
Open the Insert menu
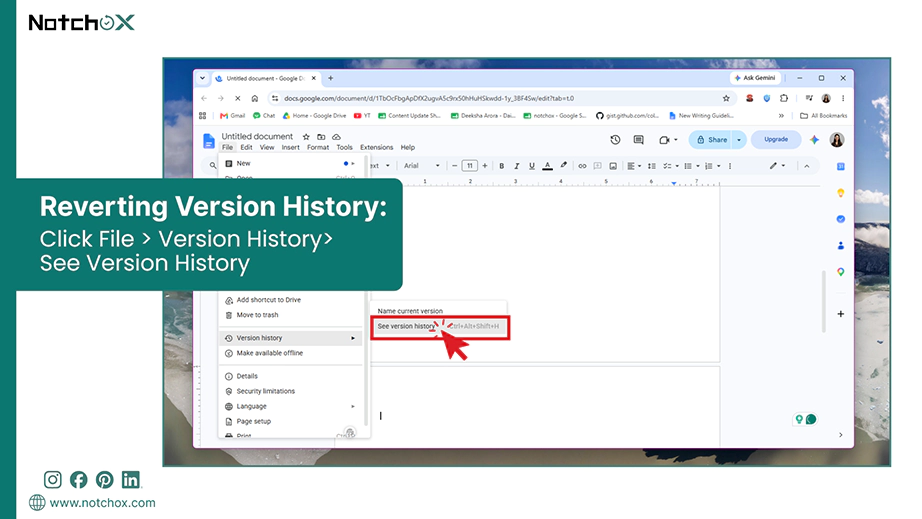coord(290,148)
